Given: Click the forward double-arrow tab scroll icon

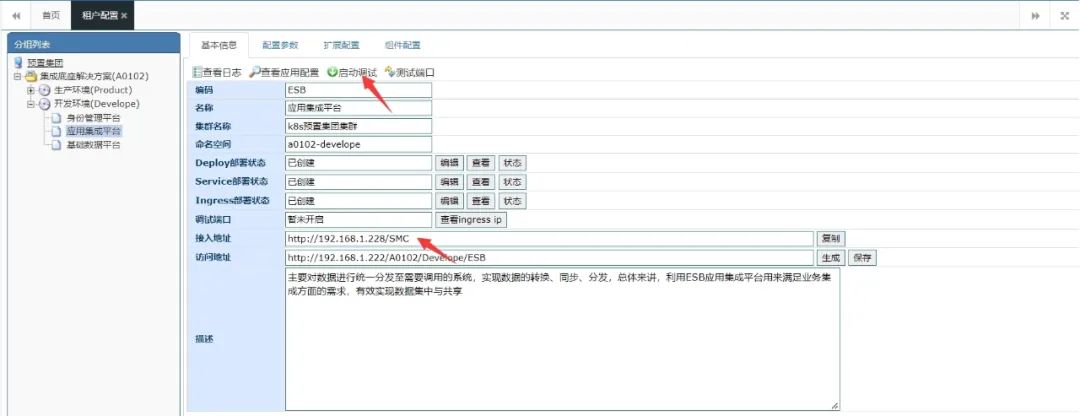Looking at the screenshot, I should point(1035,15).
